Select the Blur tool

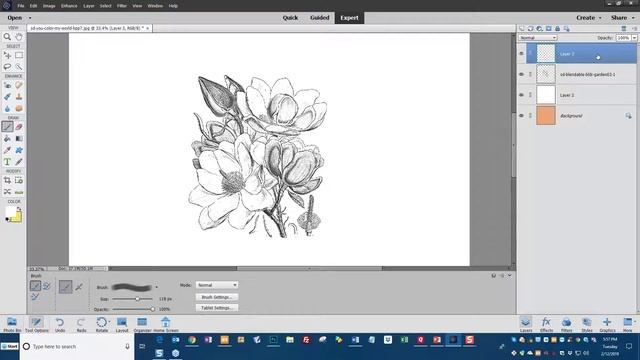coord(7,108)
